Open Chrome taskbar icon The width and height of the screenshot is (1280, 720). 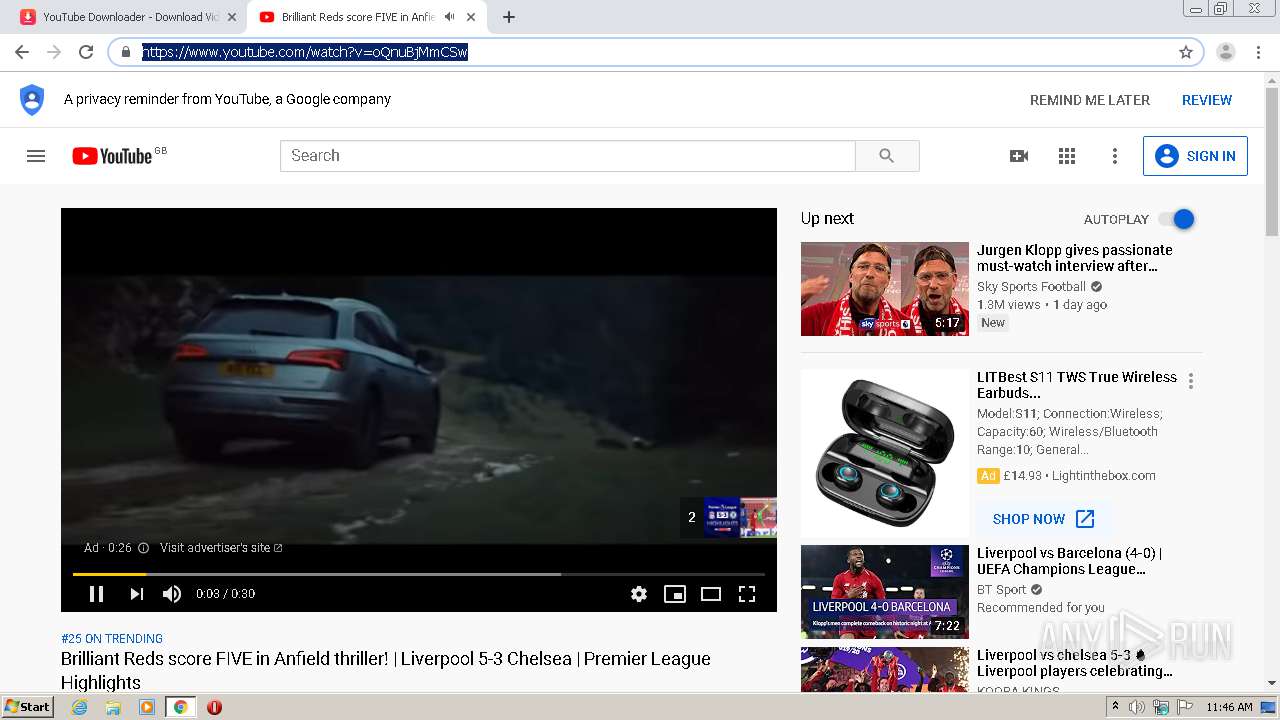181,707
